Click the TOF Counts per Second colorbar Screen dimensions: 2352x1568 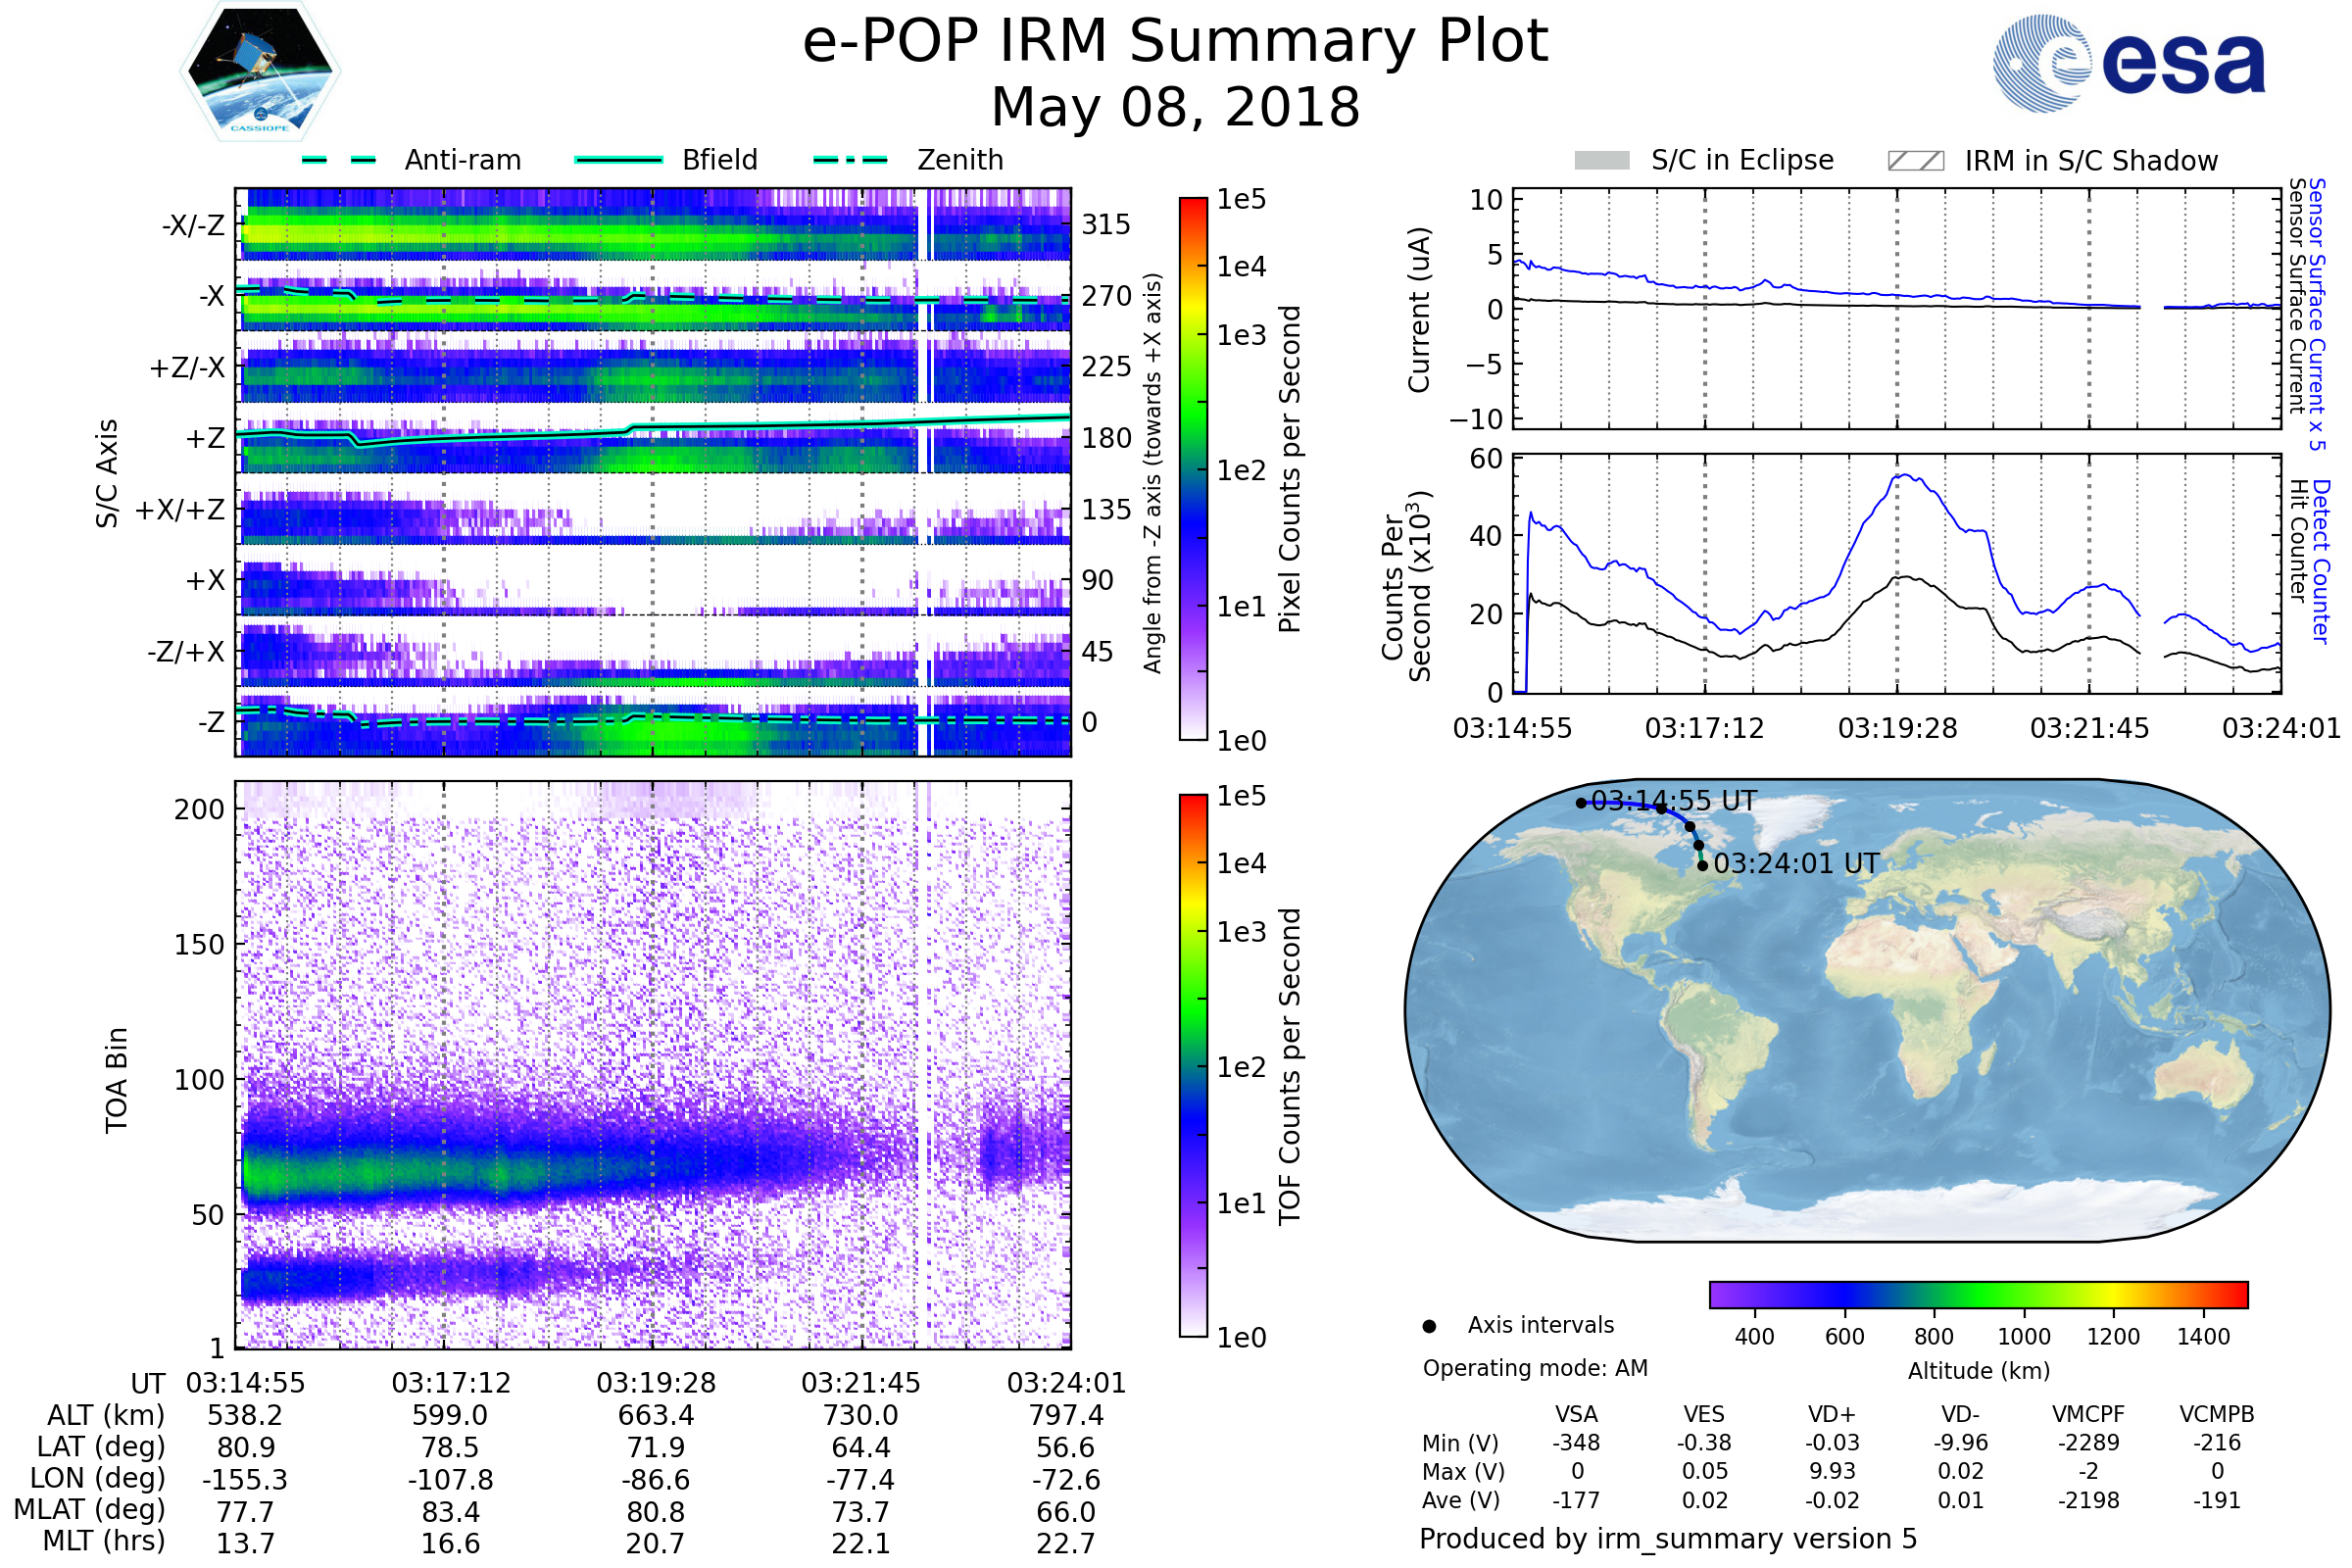[1193, 1065]
